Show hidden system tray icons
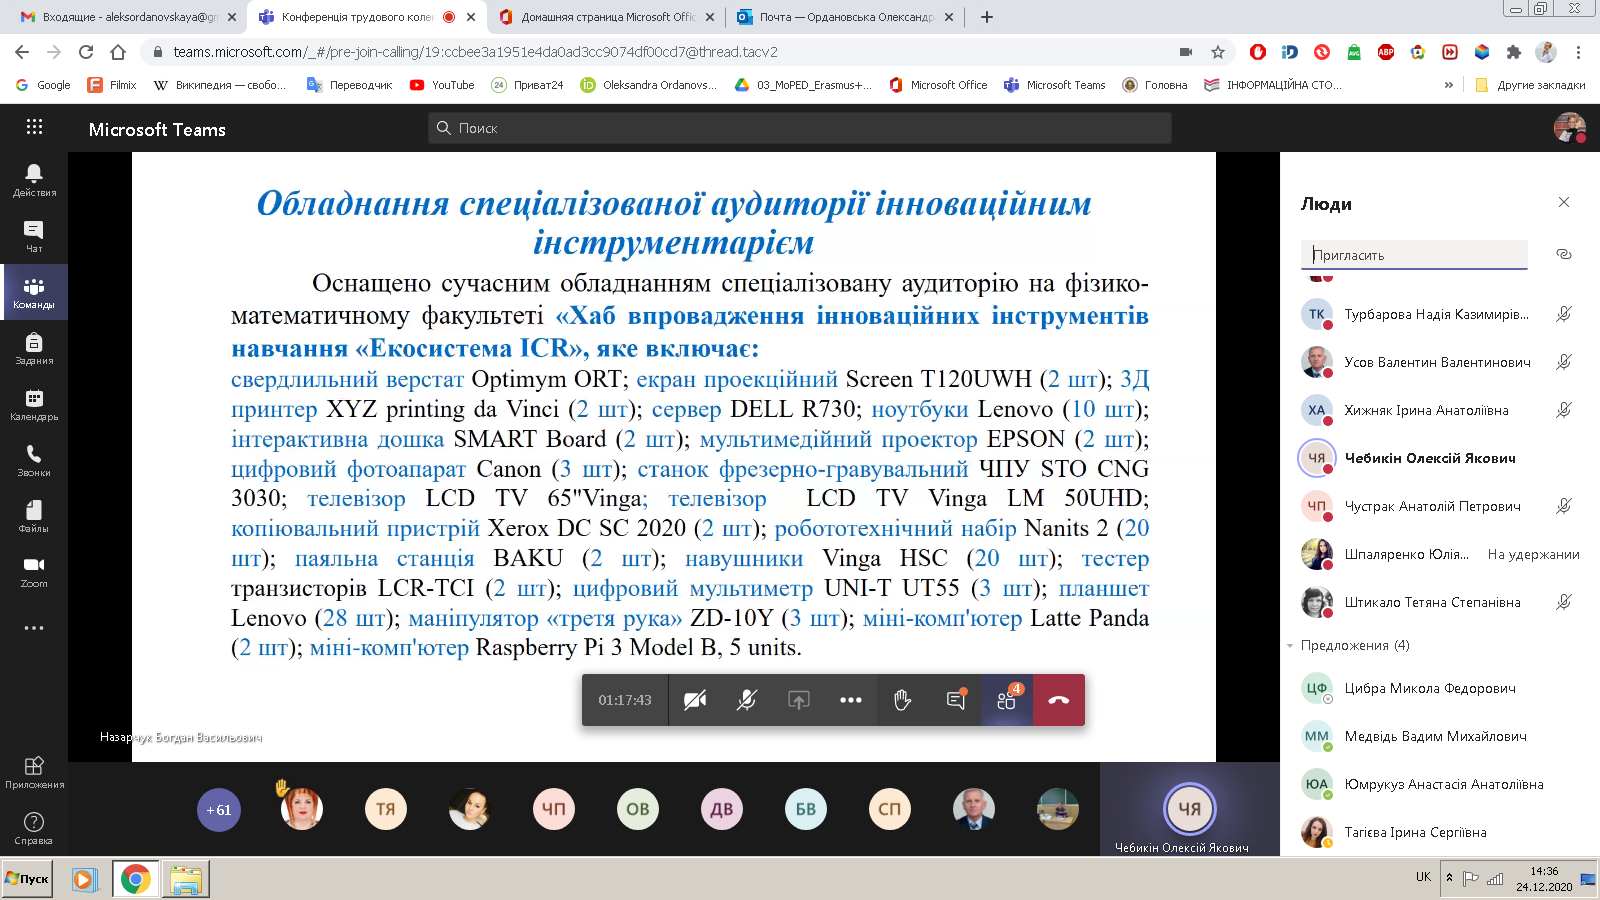 tap(1449, 878)
